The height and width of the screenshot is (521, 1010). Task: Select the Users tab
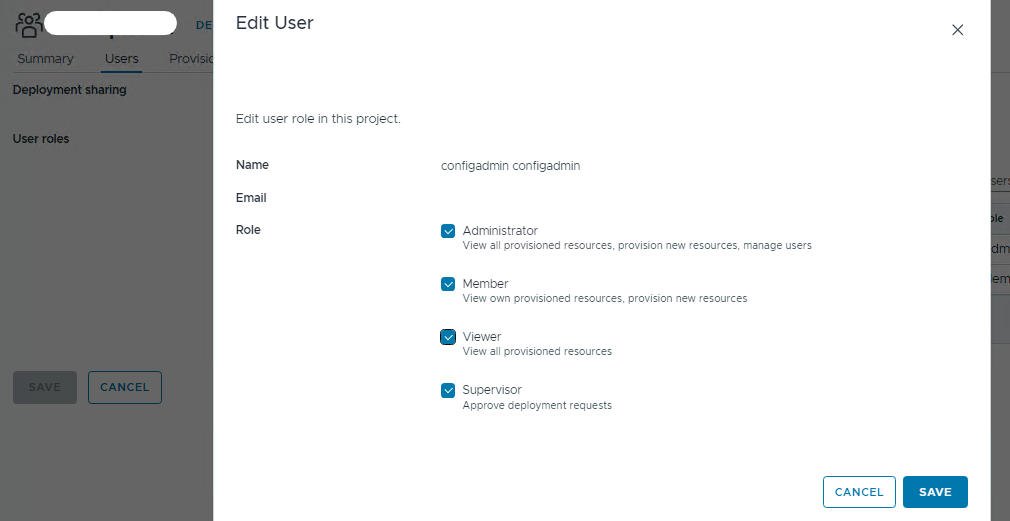[122, 59]
